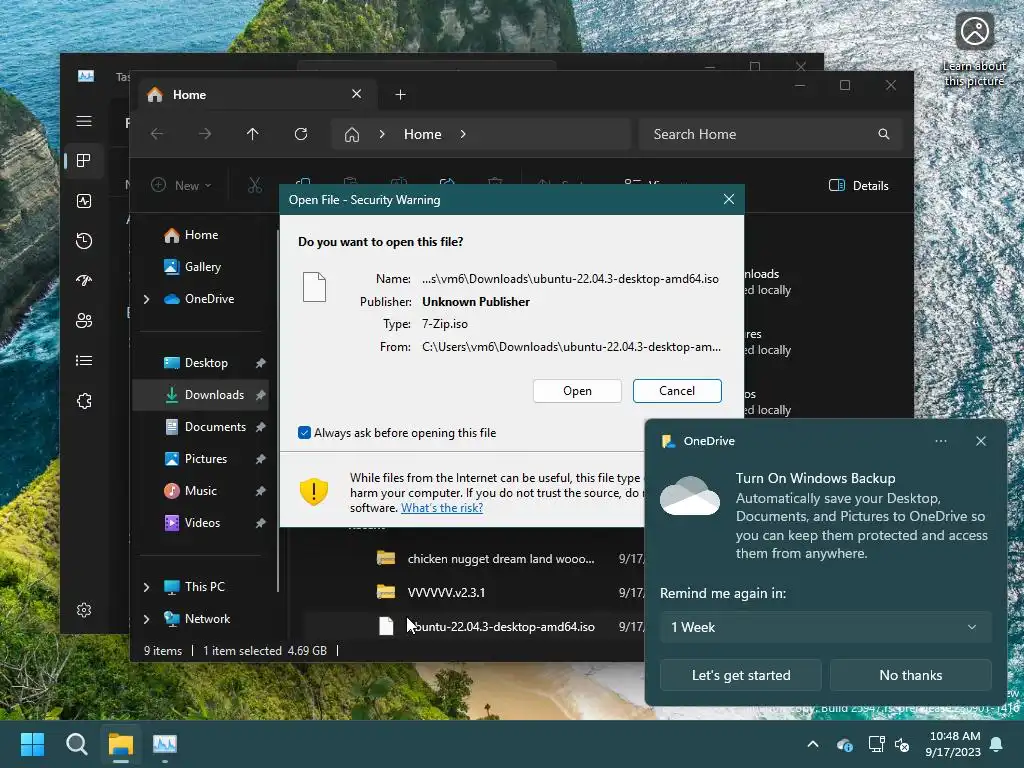Image resolution: width=1024 pixels, height=768 pixels.
Task: Select Desktop in the navigation pane
Action: [x=206, y=363]
